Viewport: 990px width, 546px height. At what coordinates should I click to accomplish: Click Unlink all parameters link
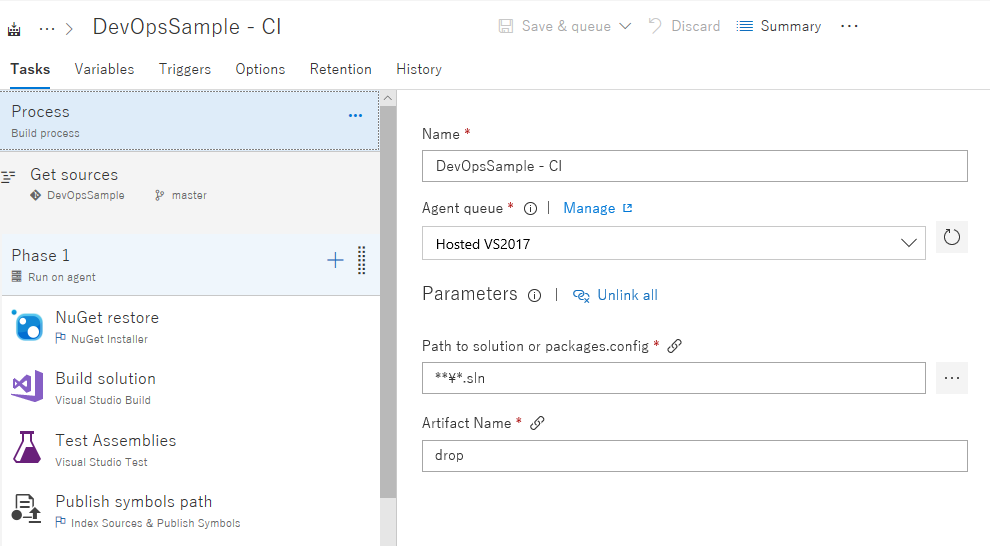(x=627, y=295)
